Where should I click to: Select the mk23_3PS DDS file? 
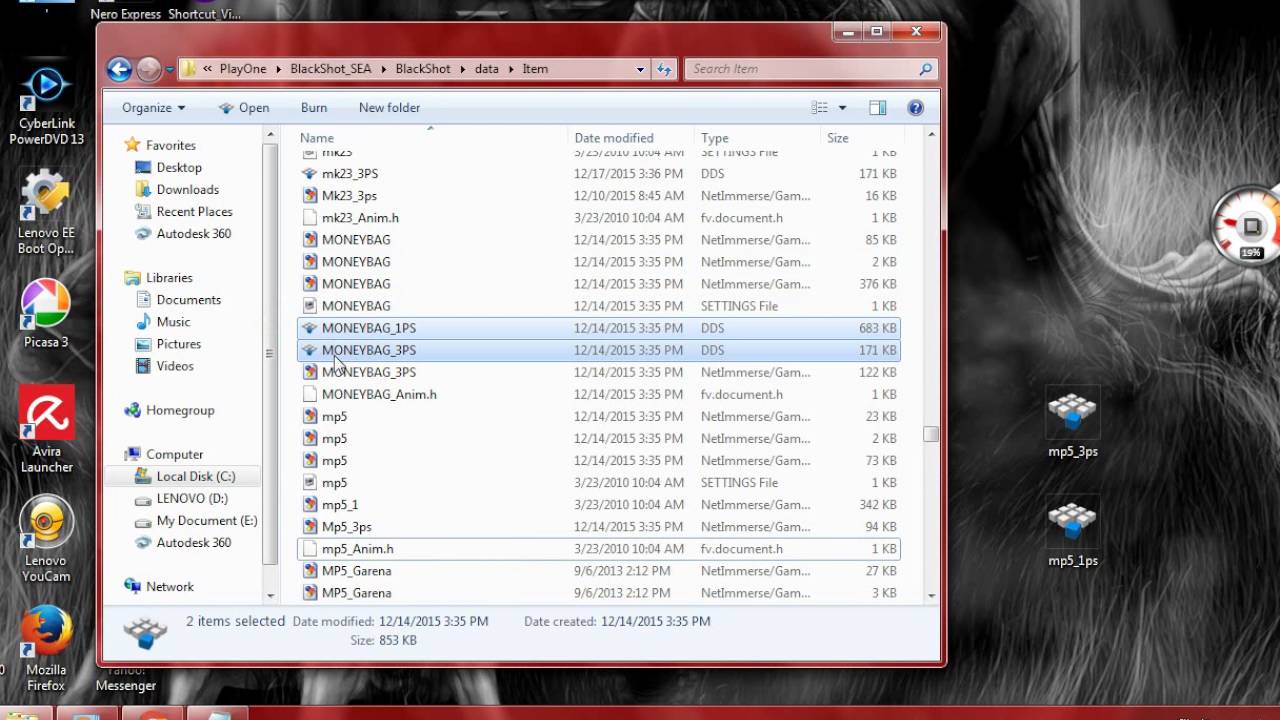click(x=599, y=173)
